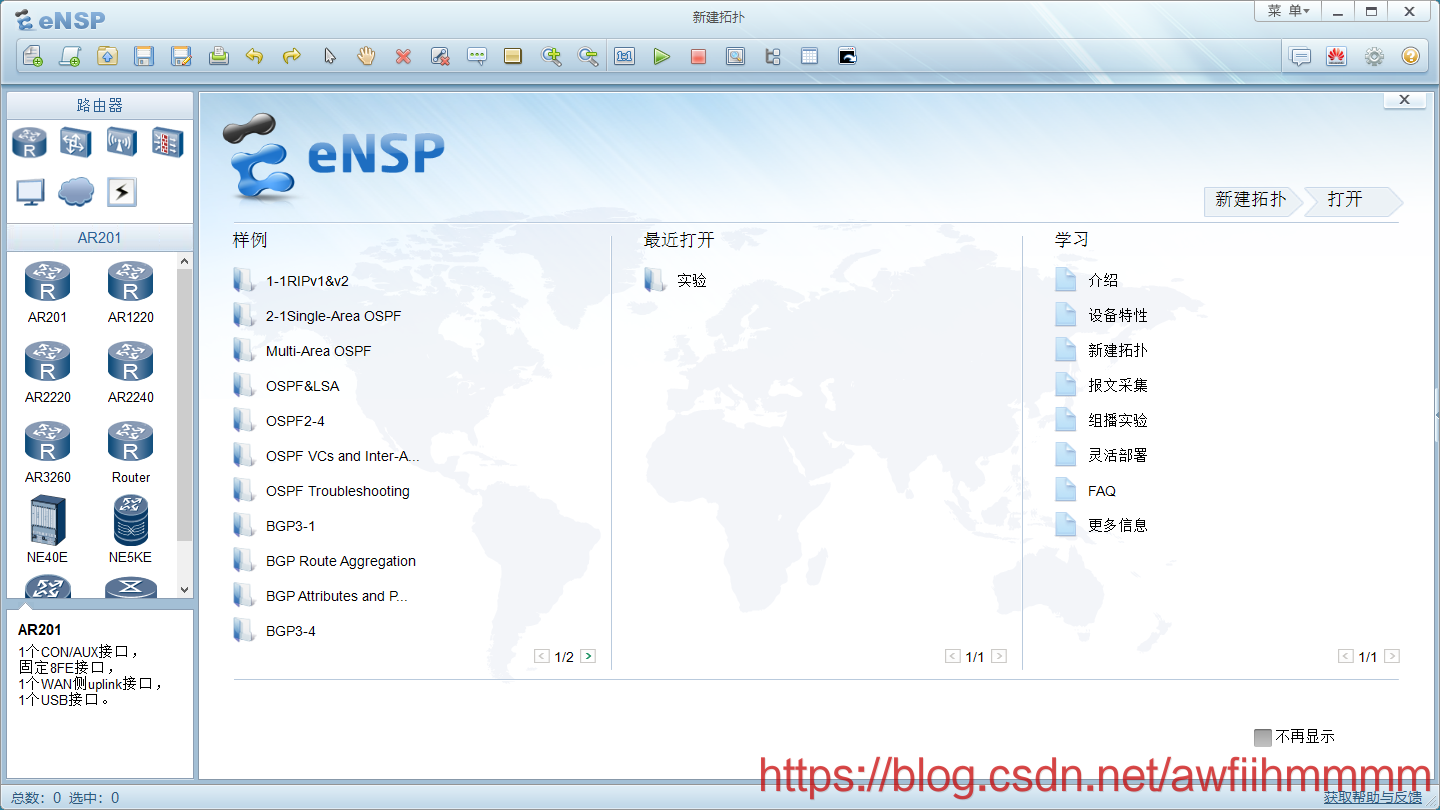This screenshot has width=1440, height=810.
Task: Select the PC terminal device category icon
Action: [30, 192]
